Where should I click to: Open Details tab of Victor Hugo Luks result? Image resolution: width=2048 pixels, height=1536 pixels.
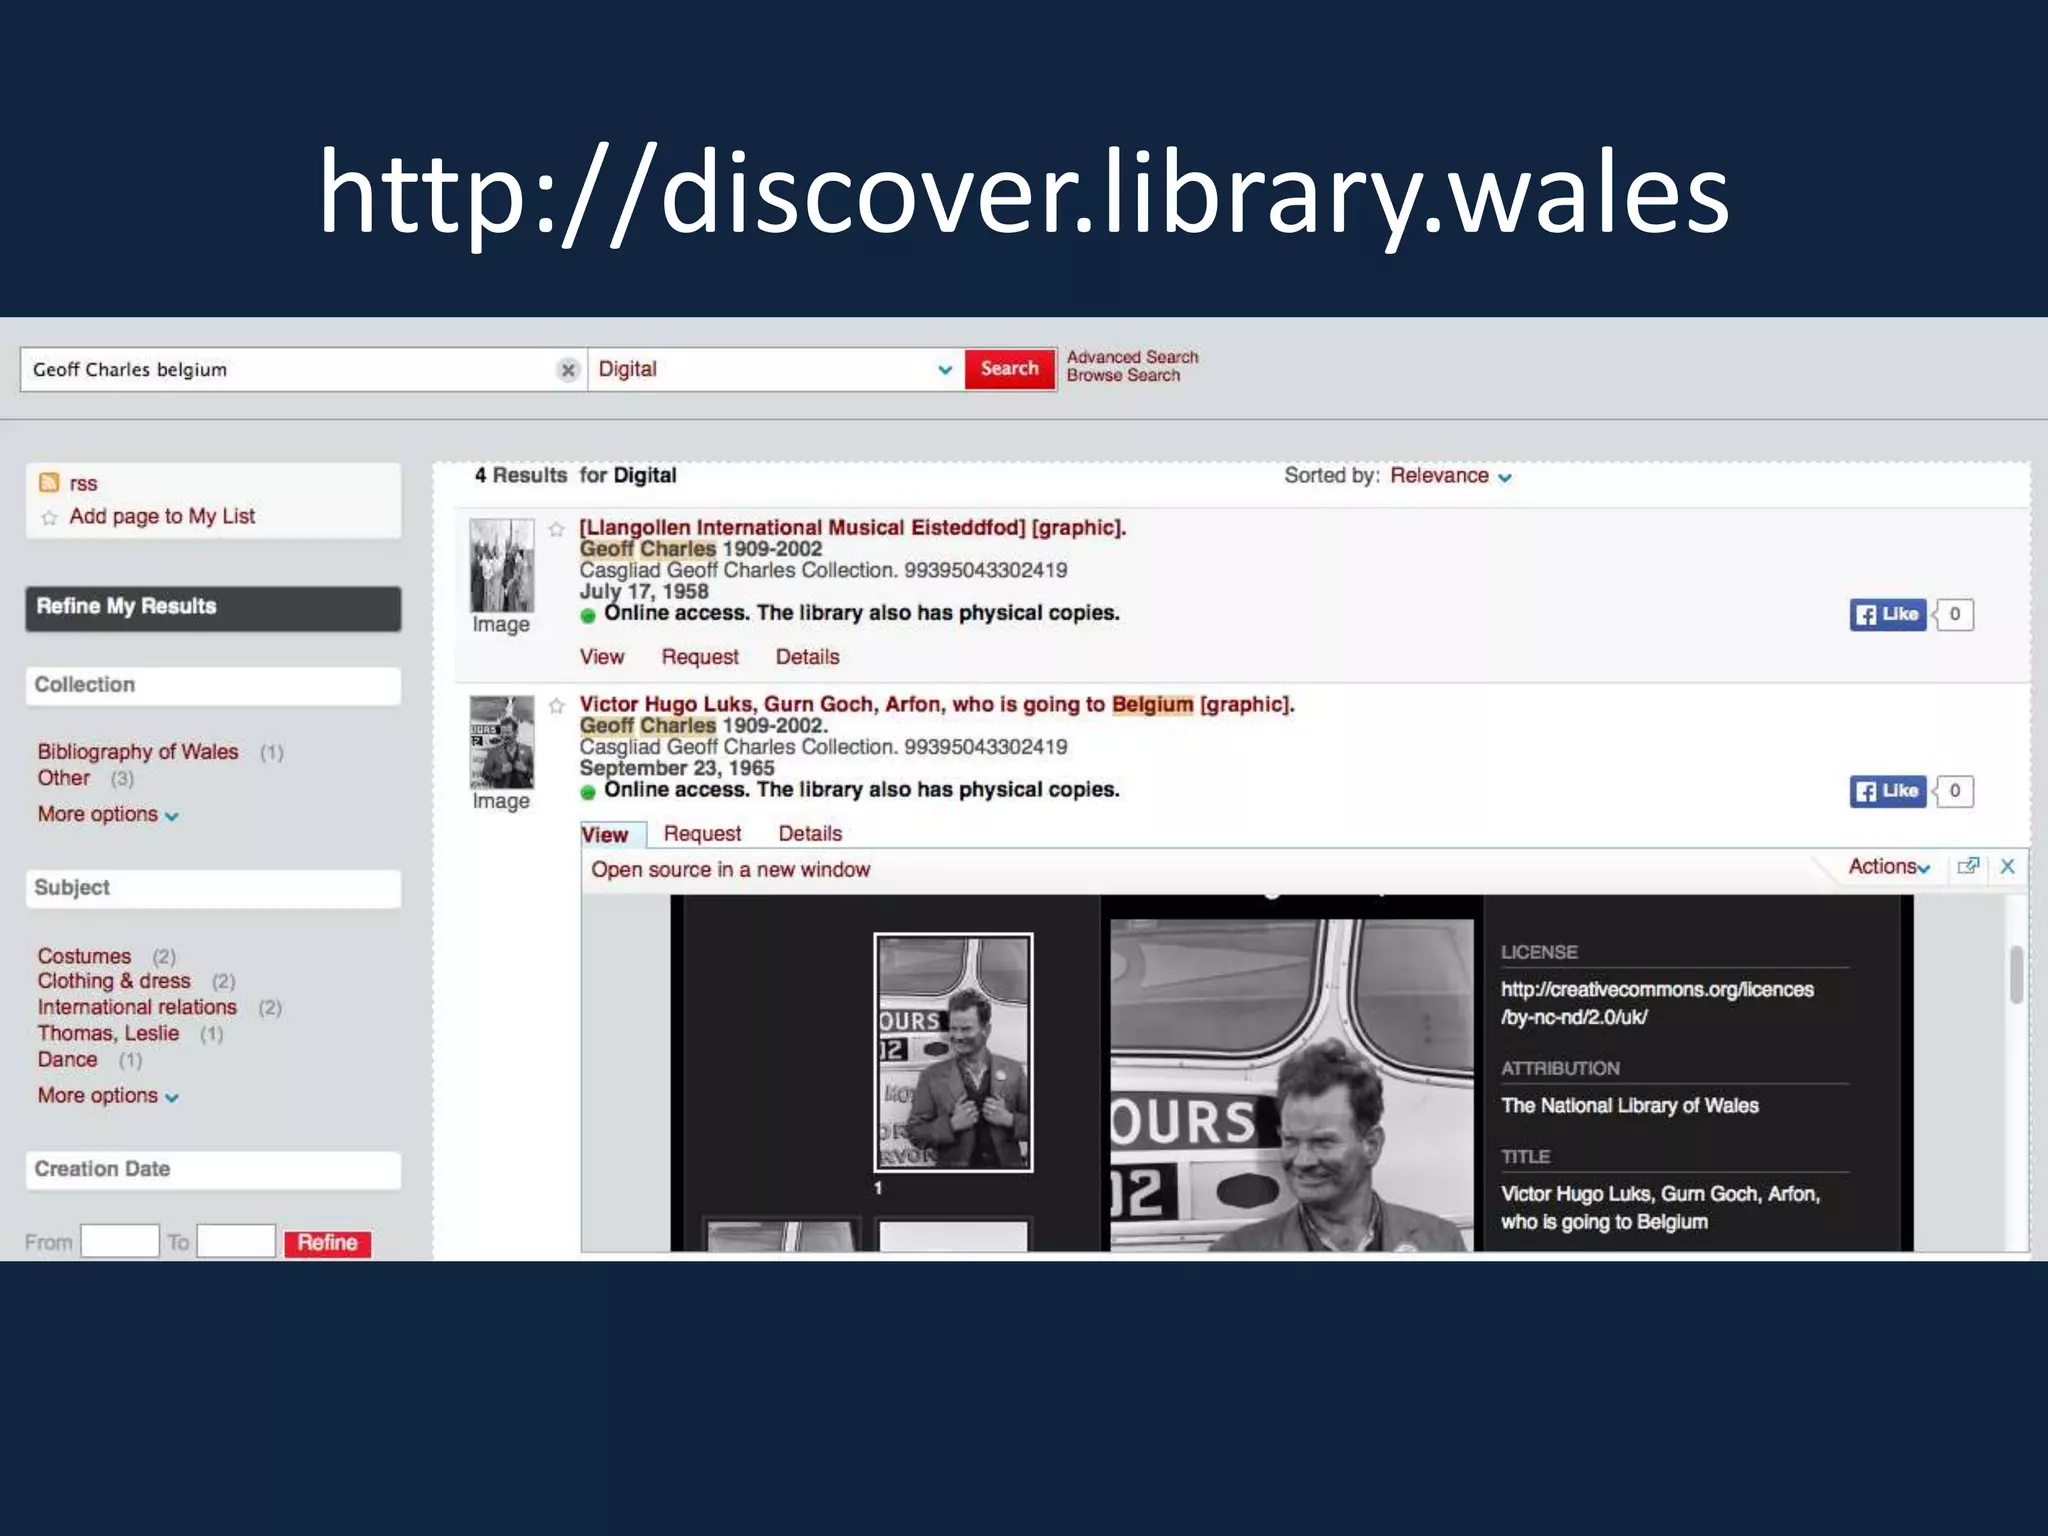pyautogui.click(x=810, y=833)
